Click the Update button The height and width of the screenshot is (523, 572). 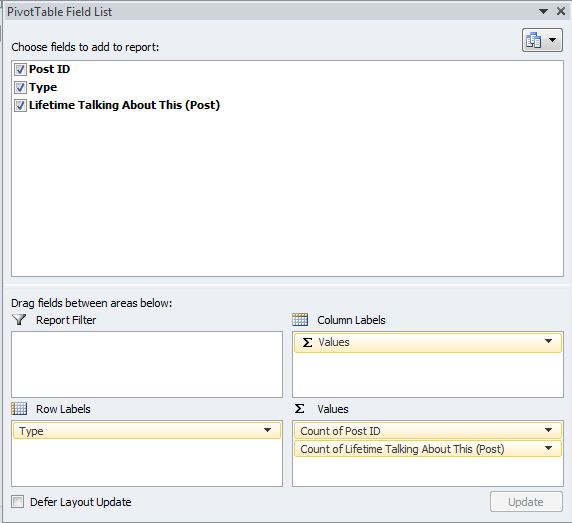(526, 502)
